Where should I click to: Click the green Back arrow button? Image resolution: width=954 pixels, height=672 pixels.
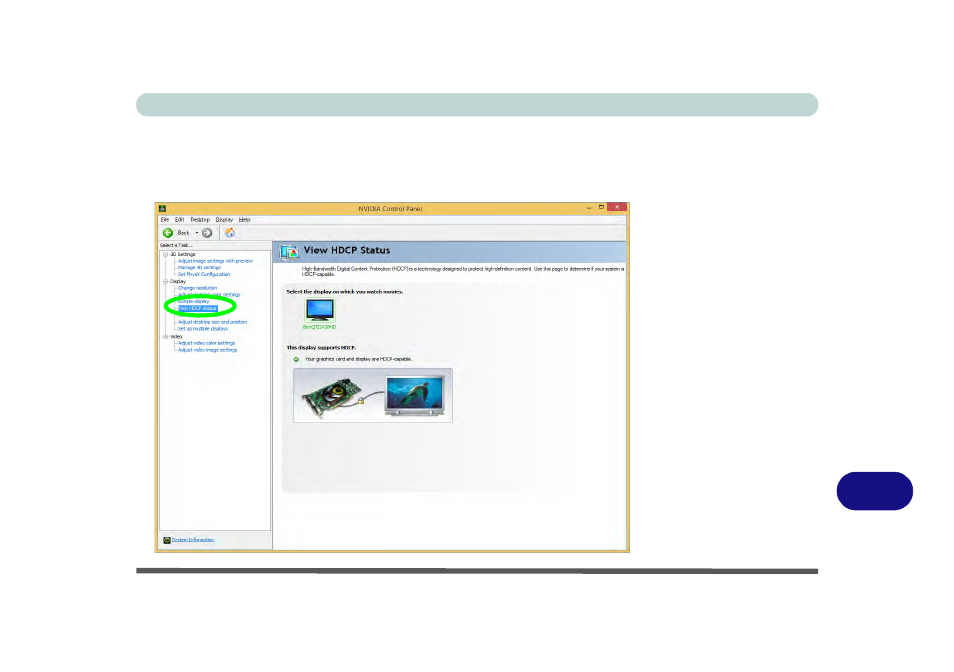pyautogui.click(x=168, y=233)
